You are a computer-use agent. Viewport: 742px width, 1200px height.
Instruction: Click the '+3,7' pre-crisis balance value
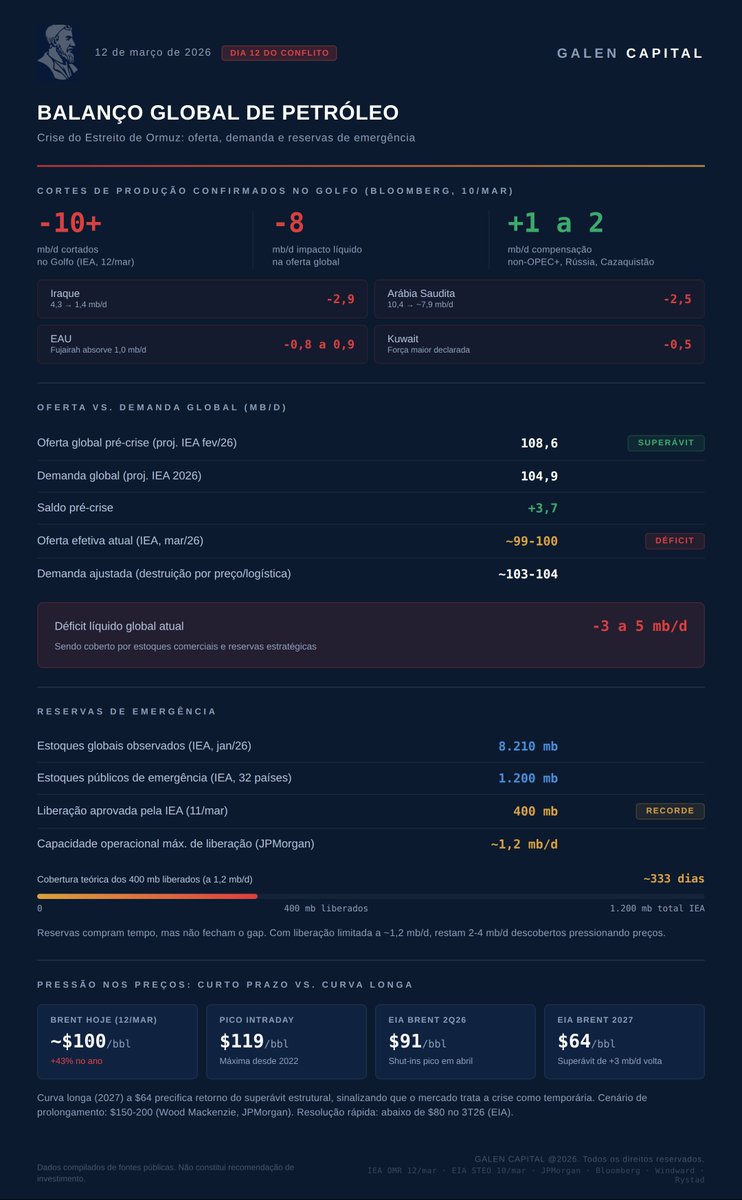coord(543,508)
